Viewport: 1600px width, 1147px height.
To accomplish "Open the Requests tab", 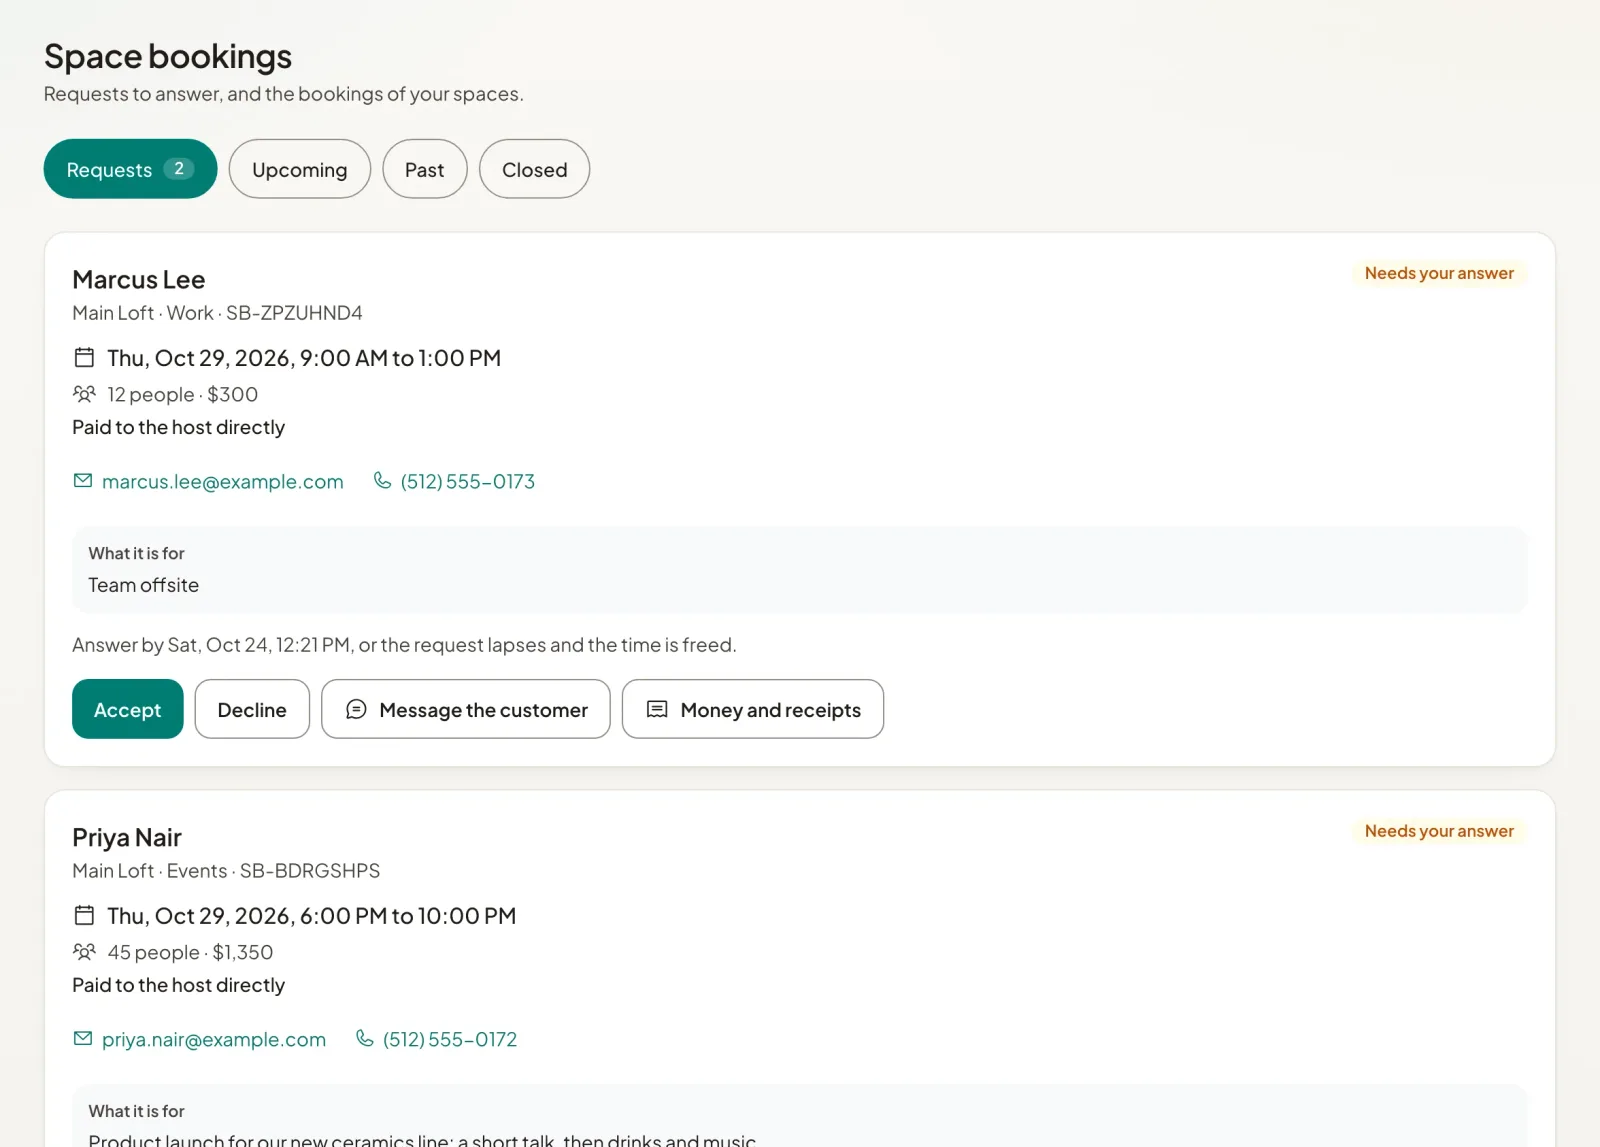I will coord(130,169).
